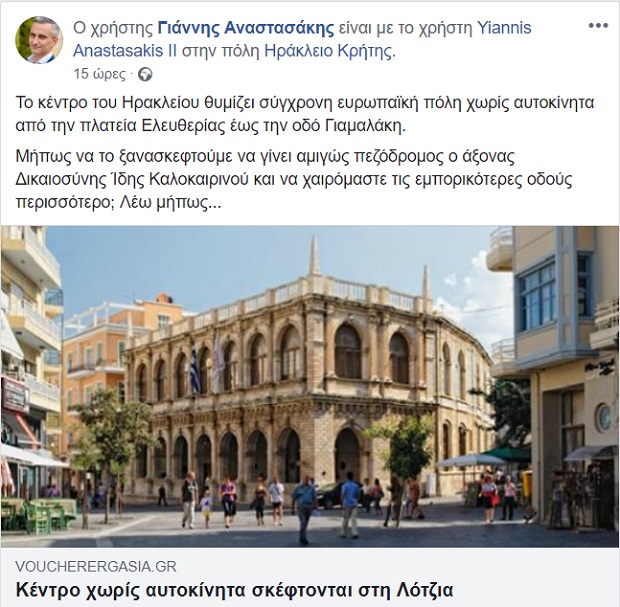Click the walking man in blue shirt

304,509
